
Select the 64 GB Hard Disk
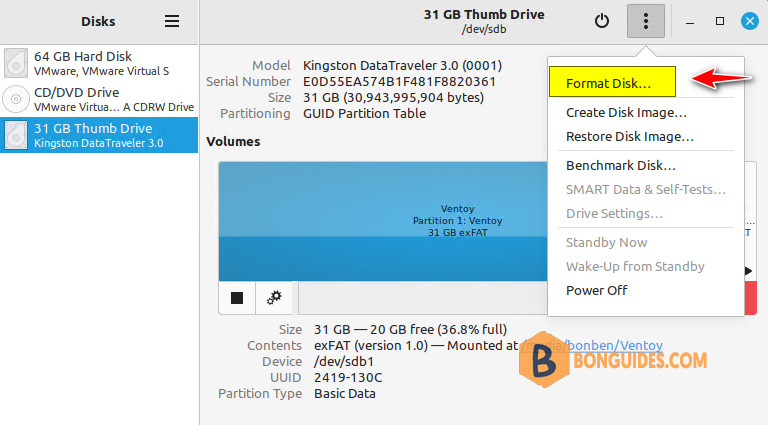point(99,63)
